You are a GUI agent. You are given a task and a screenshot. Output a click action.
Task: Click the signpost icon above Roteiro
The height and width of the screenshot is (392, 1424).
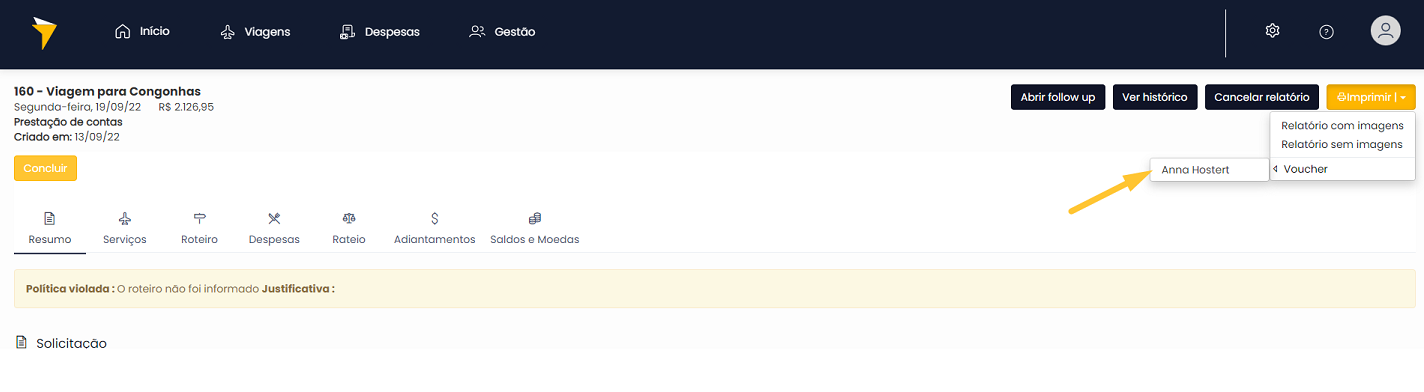(x=200, y=218)
